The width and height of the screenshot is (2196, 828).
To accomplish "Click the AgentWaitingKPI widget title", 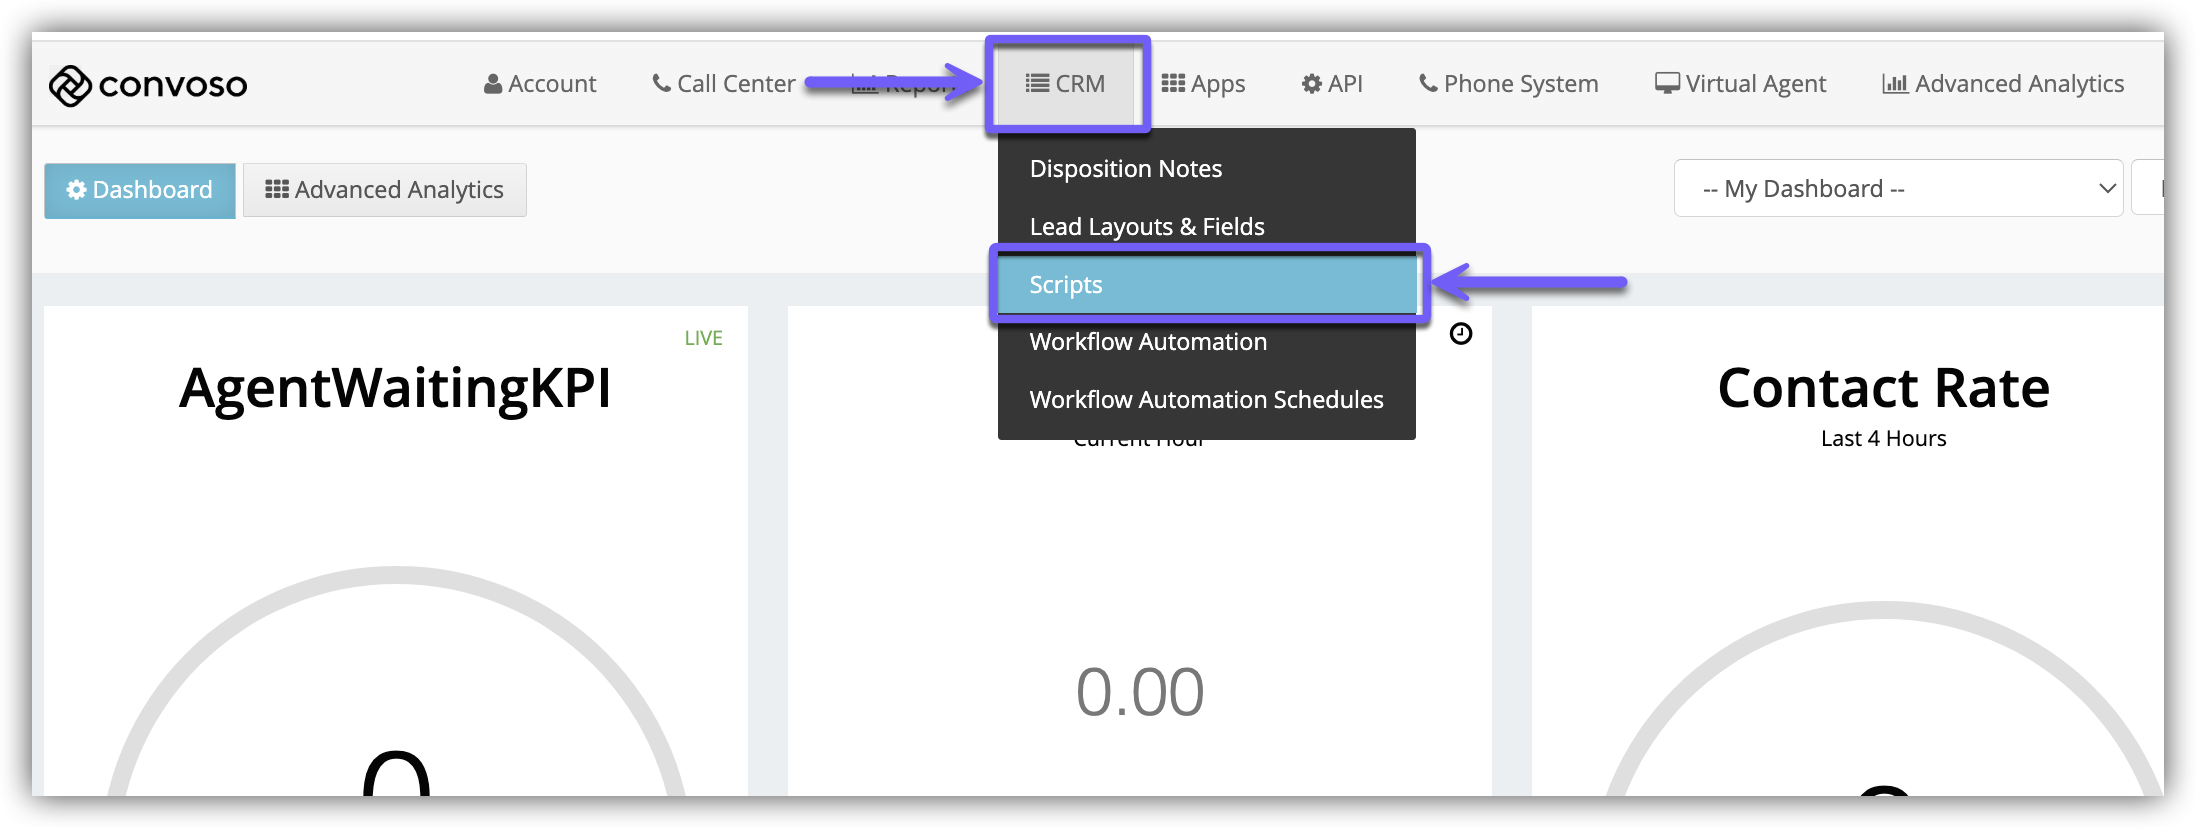I will click(395, 388).
